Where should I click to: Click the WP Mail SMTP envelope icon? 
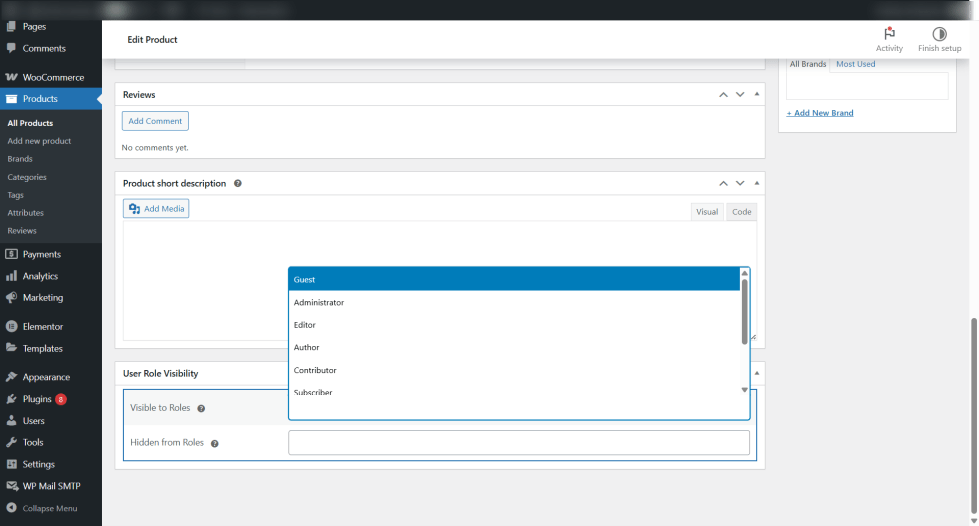pyautogui.click(x=11, y=486)
